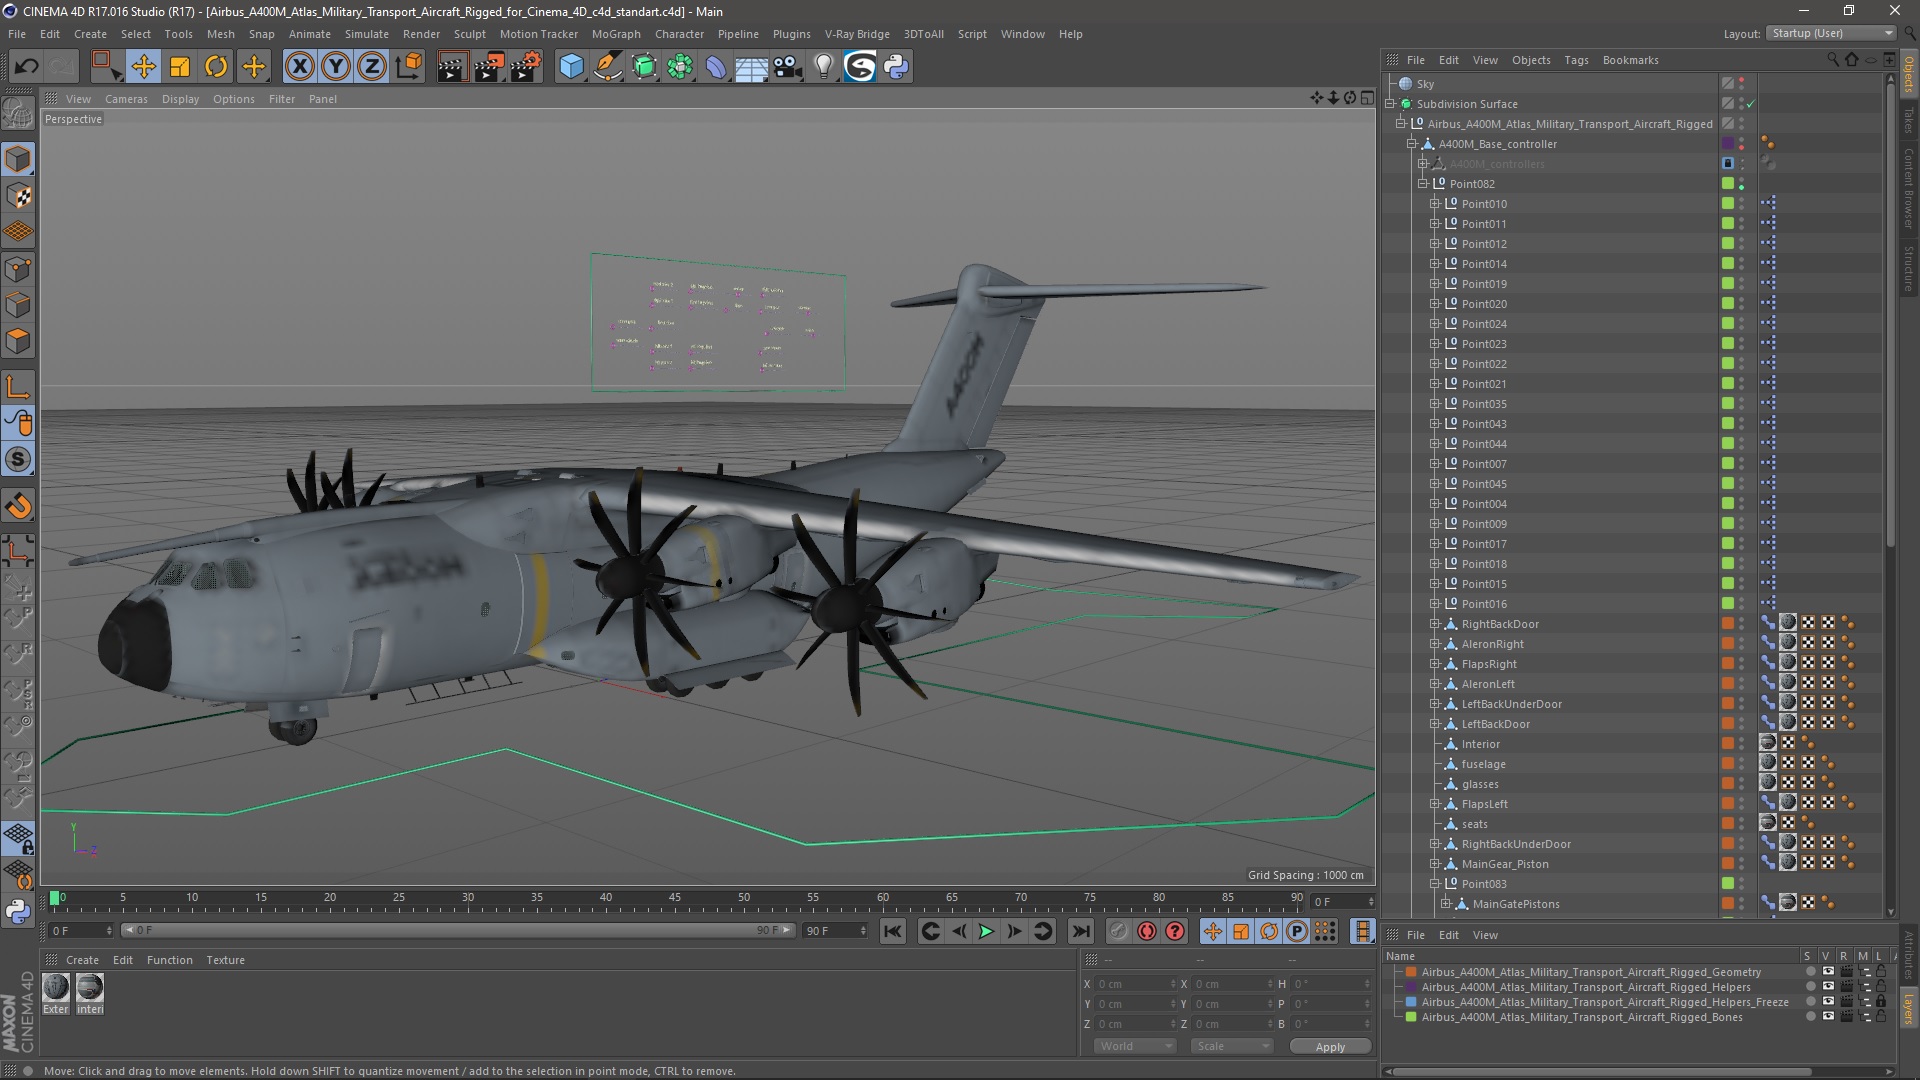The width and height of the screenshot is (1920, 1080).
Task: Go to the start of animation
Action: click(x=892, y=931)
